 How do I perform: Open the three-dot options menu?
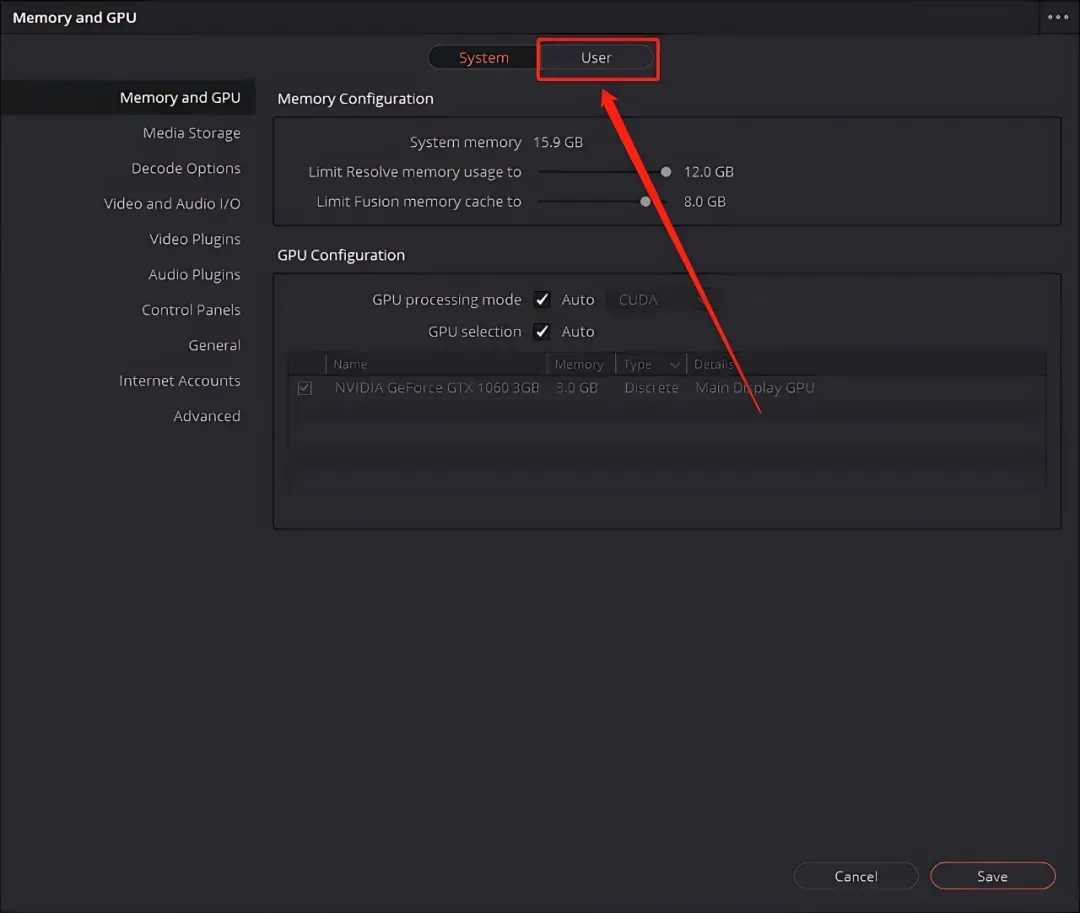pyautogui.click(x=1058, y=17)
